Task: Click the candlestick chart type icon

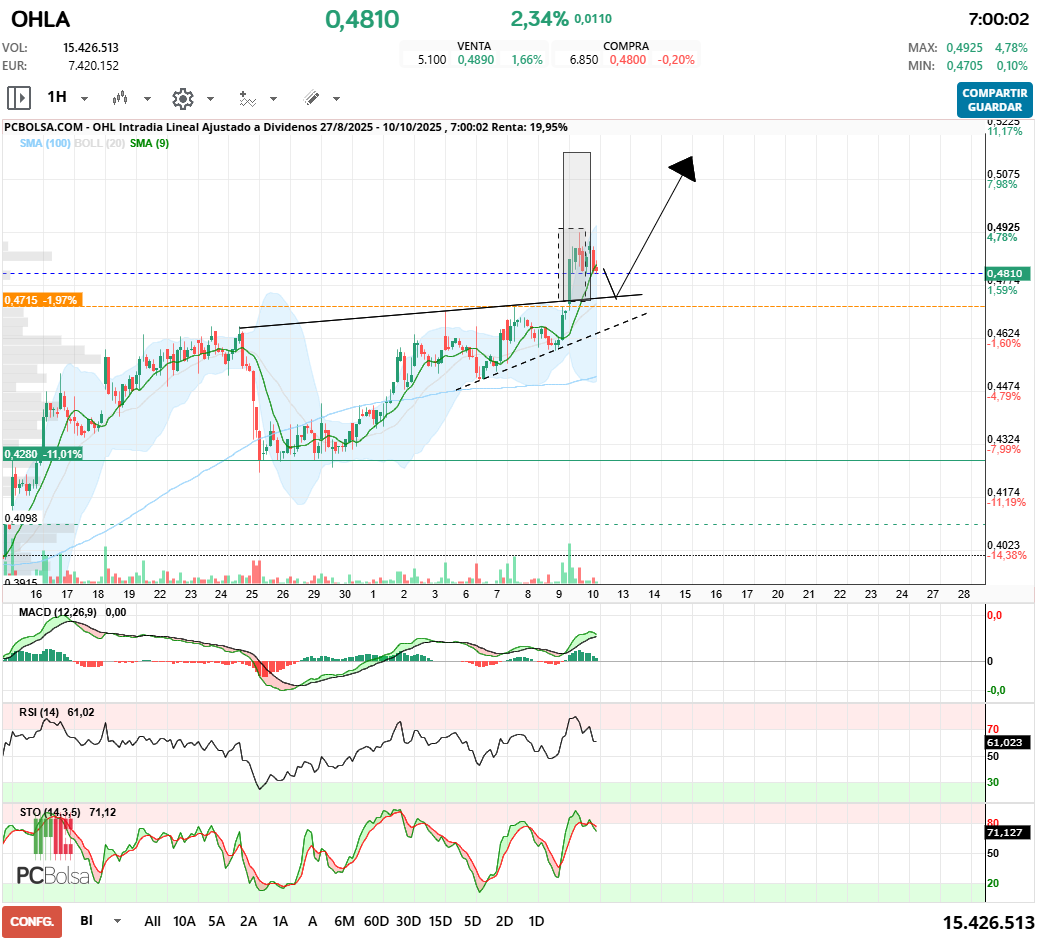Action: 120,98
